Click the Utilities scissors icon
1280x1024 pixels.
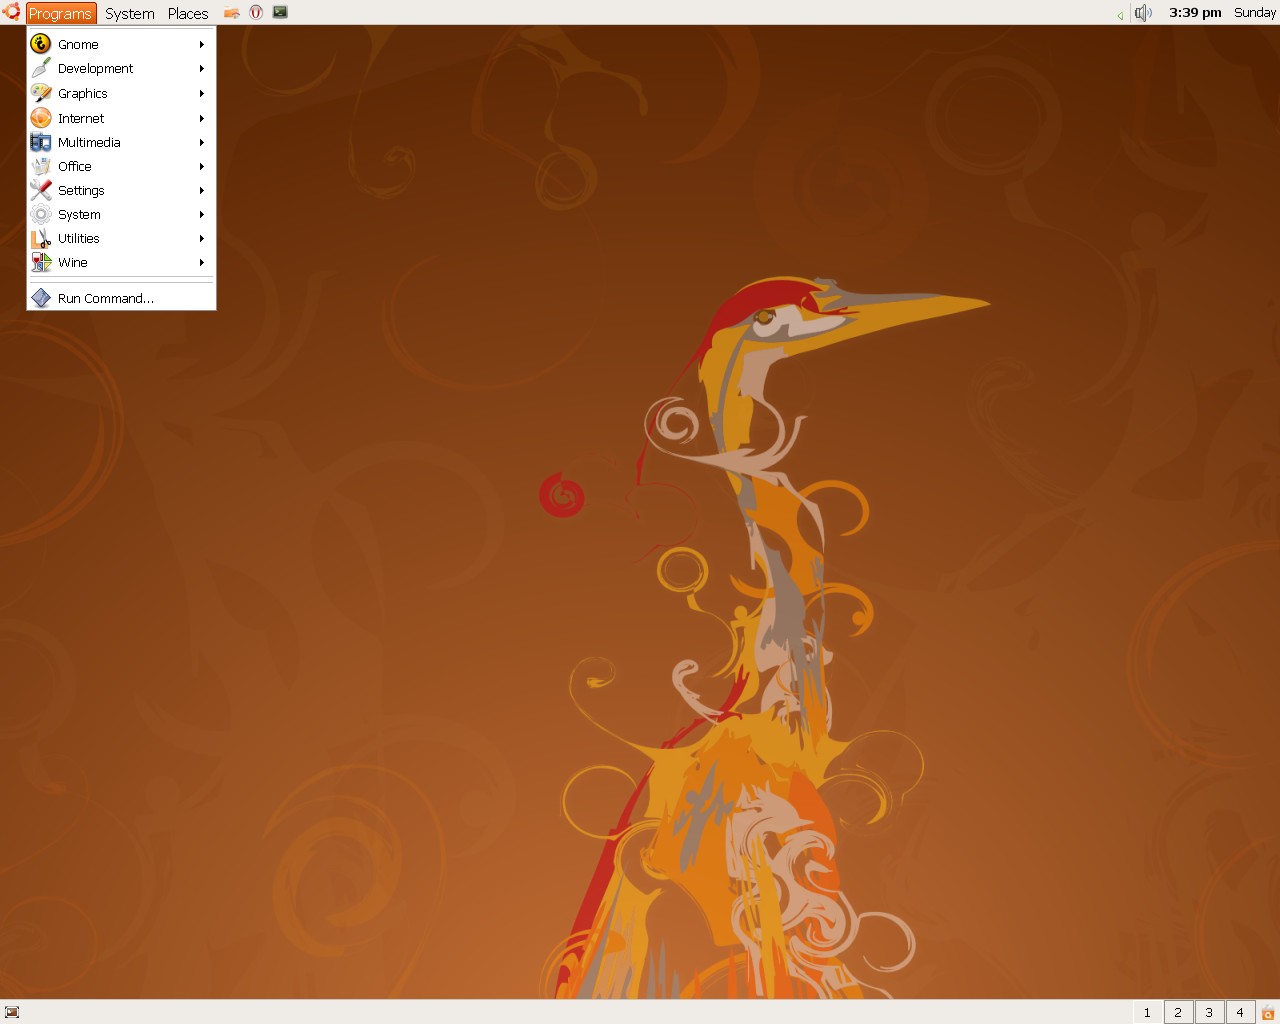pos(41,238)
